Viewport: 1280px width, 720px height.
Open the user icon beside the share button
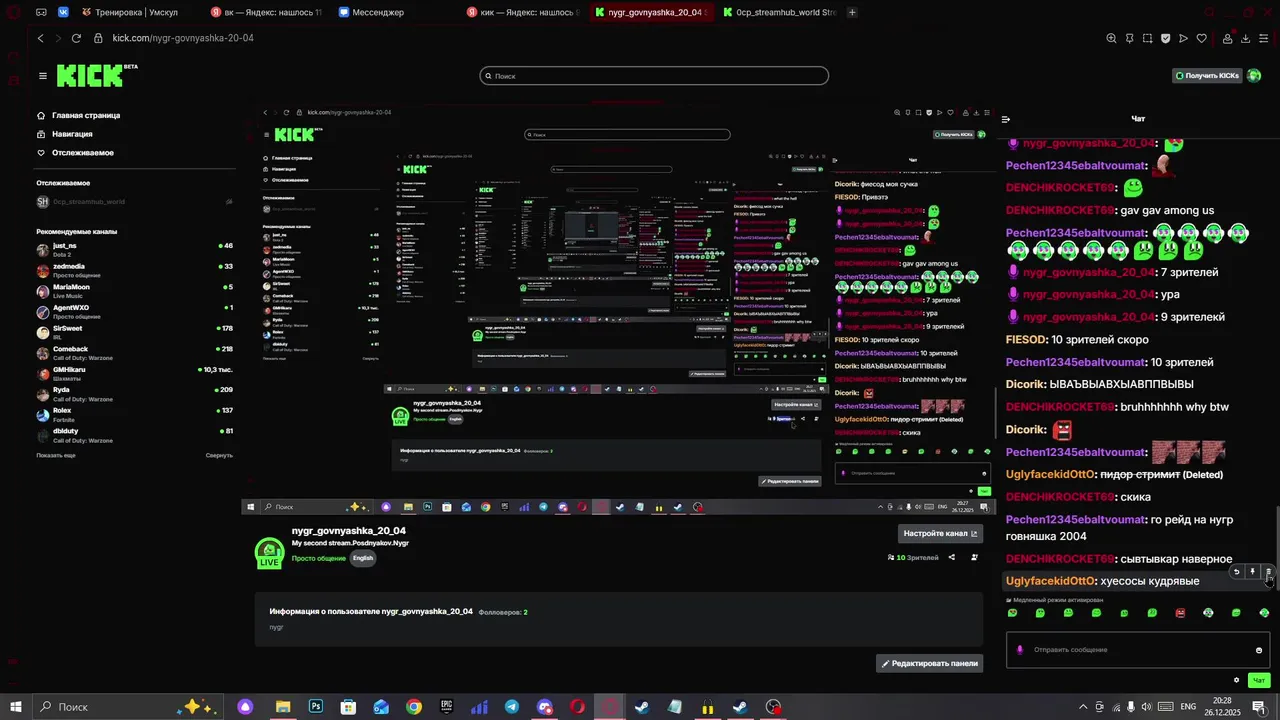click(x=975, y=557)
